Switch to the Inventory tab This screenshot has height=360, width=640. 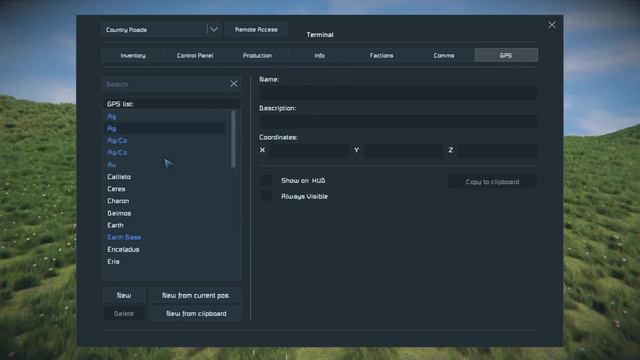click(133, 55)
